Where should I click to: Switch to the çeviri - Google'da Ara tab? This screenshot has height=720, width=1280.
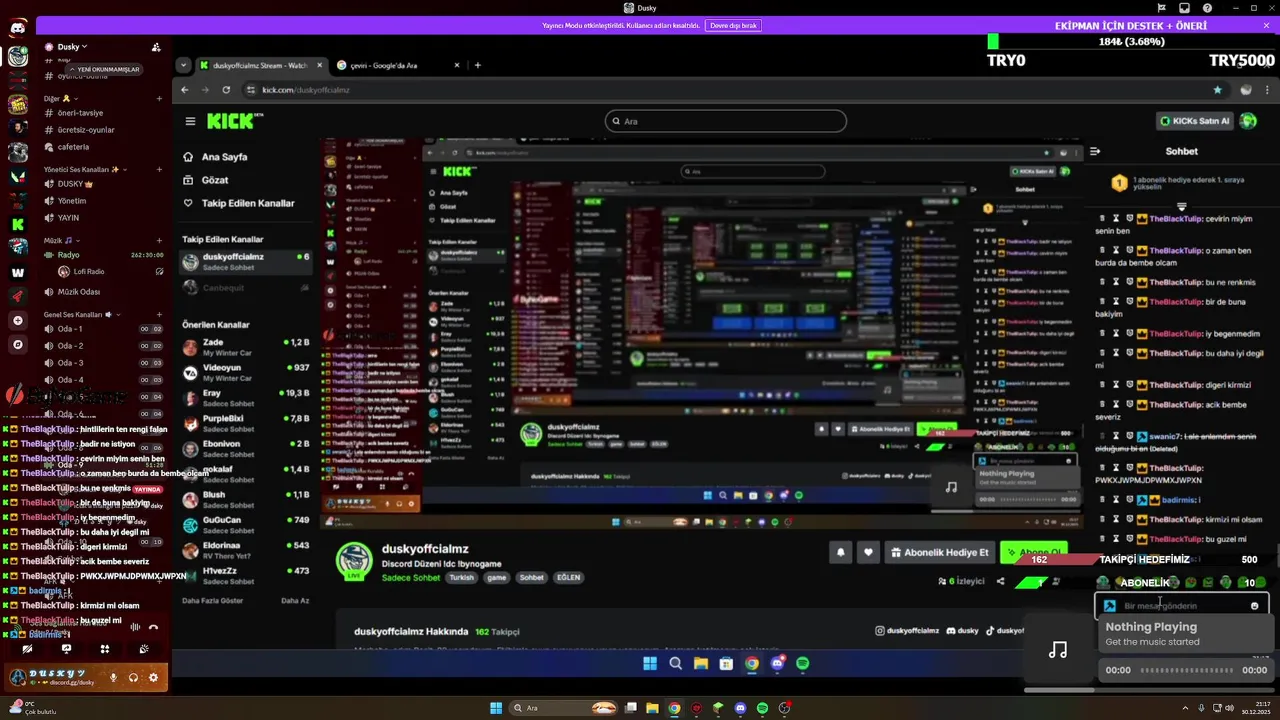(398, 65)
